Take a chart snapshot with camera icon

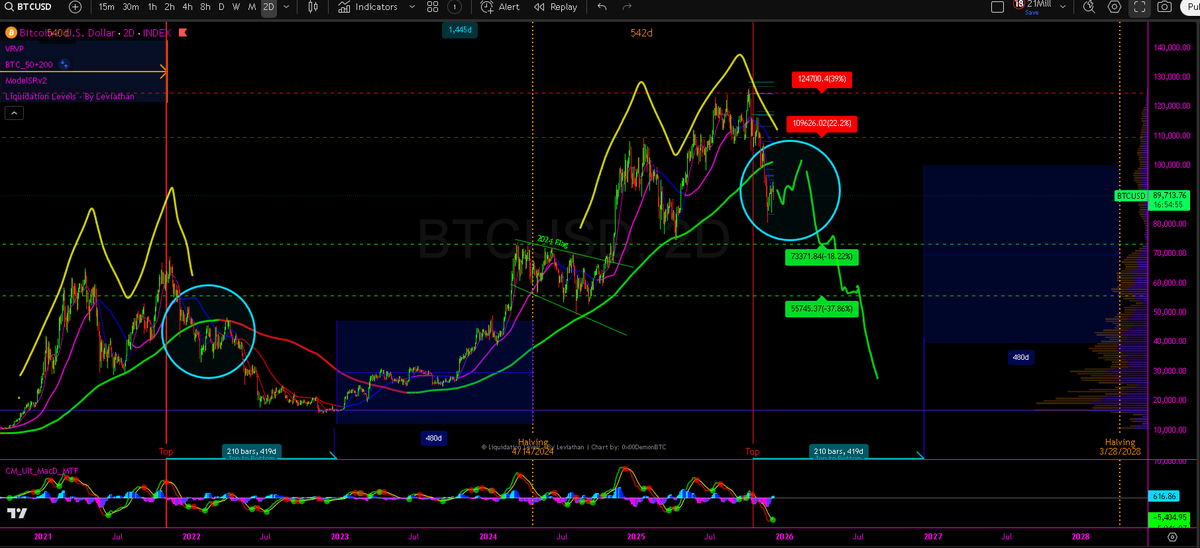pos(1164,7)
